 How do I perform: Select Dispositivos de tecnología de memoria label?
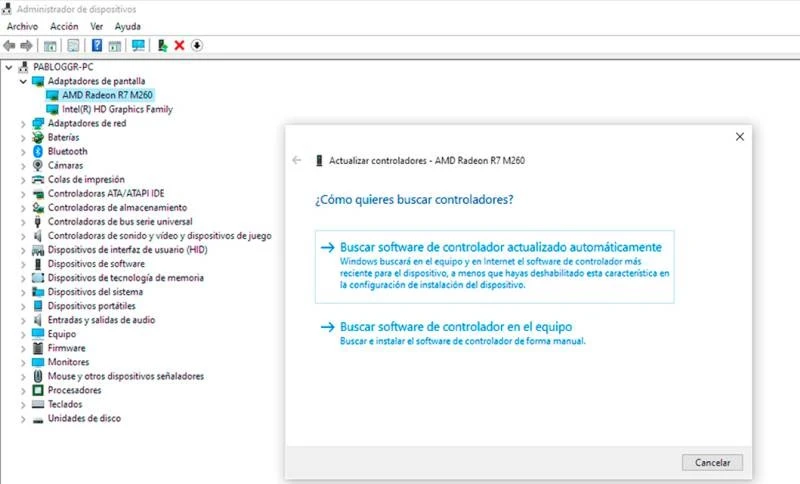pos(126,278)
